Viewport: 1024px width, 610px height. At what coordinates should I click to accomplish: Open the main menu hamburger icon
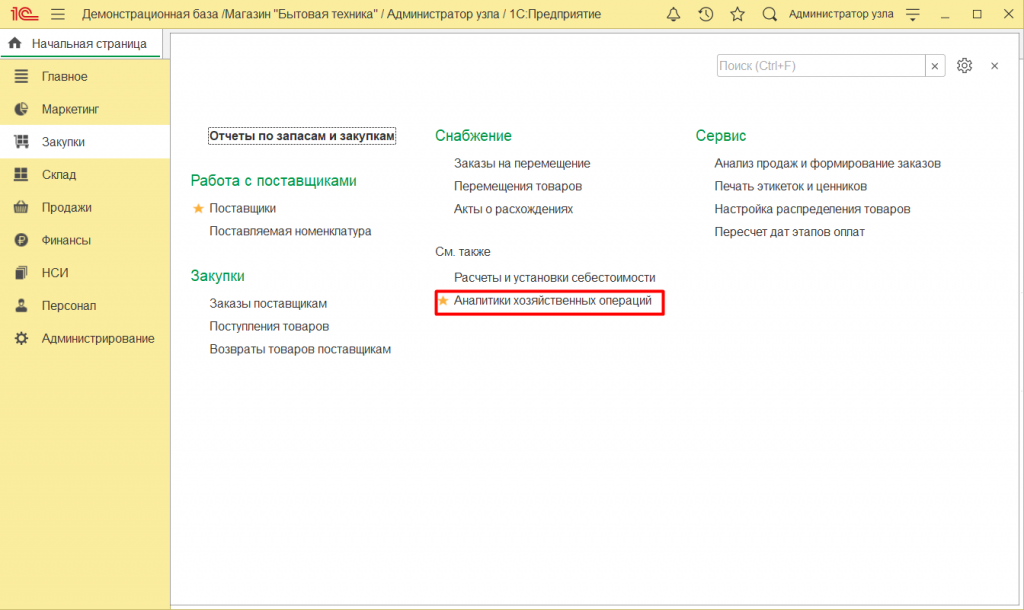58,14
